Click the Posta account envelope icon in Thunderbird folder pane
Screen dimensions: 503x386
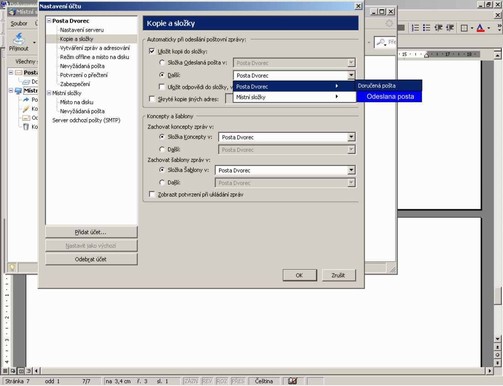click(x=19, y=72)
